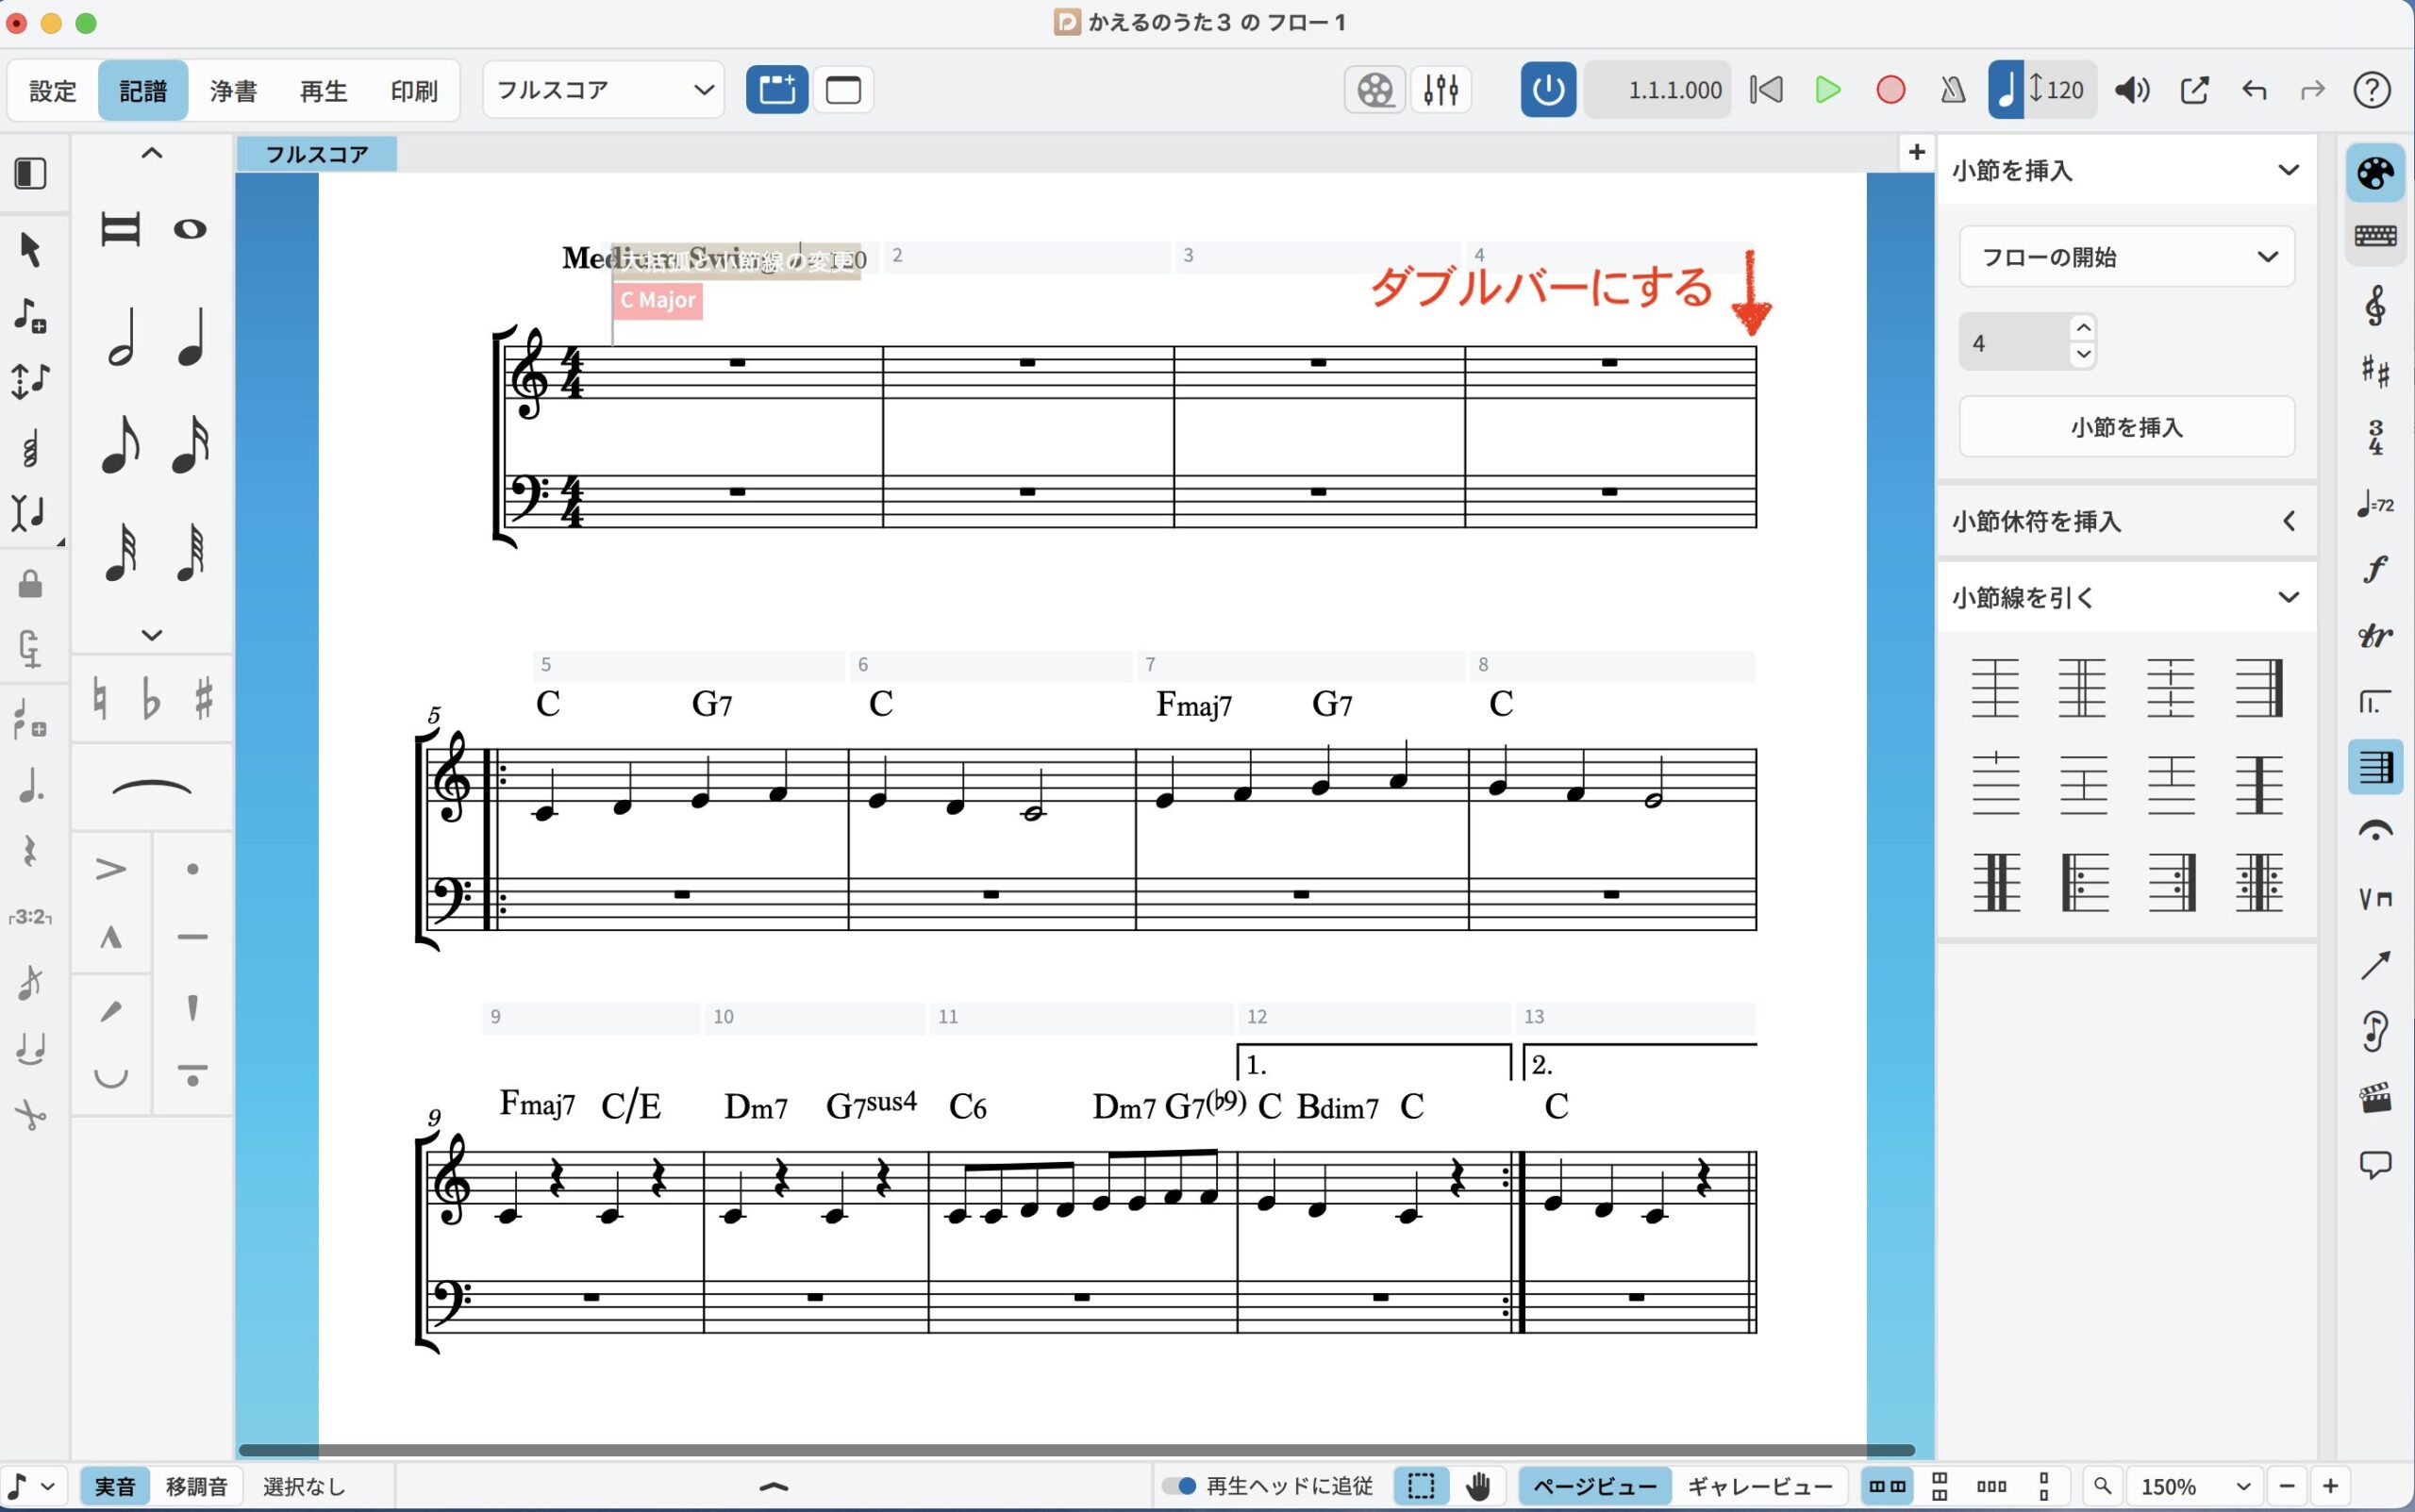The image size is (2415, 1512).
Task: Click the metronome click icon
Action: coord(1952,90)
